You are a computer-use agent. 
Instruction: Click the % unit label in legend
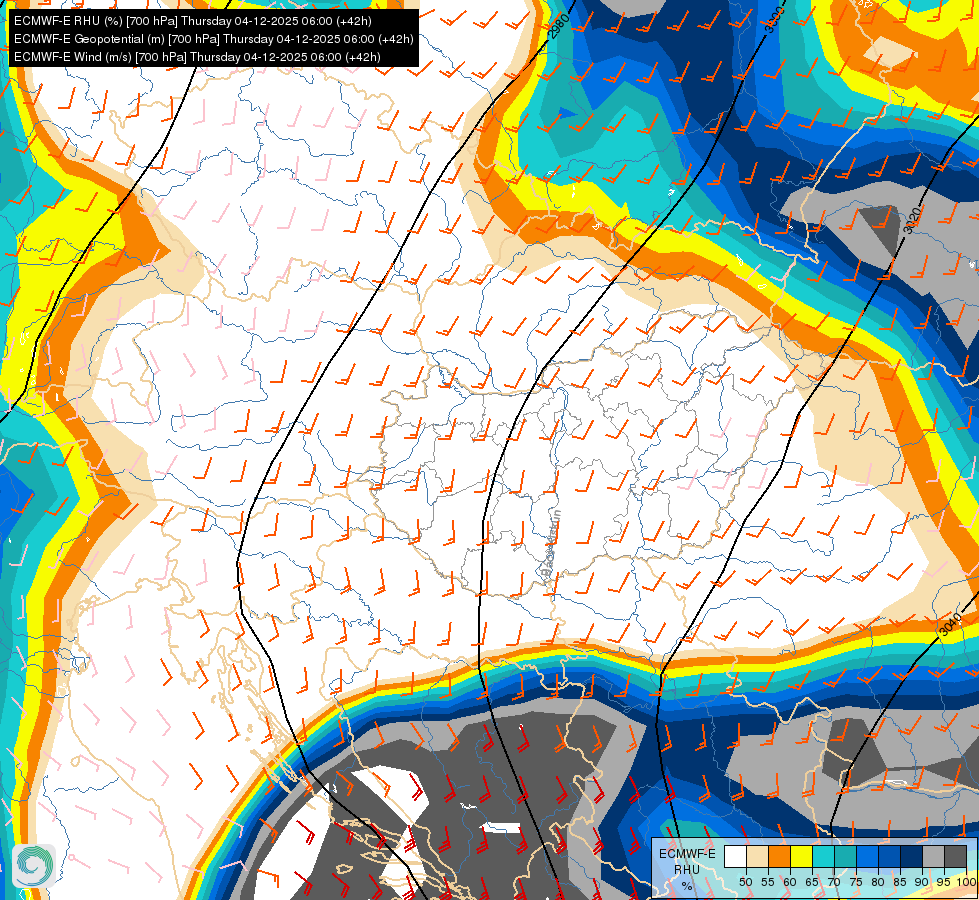click(687, 886)
